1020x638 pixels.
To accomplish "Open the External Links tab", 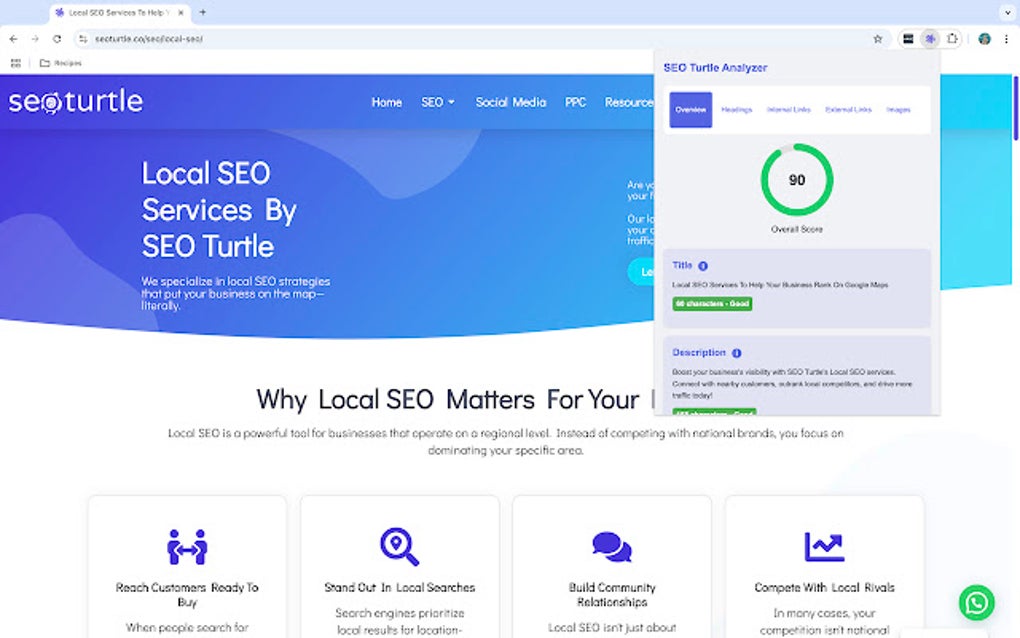I will click(848, 110).
